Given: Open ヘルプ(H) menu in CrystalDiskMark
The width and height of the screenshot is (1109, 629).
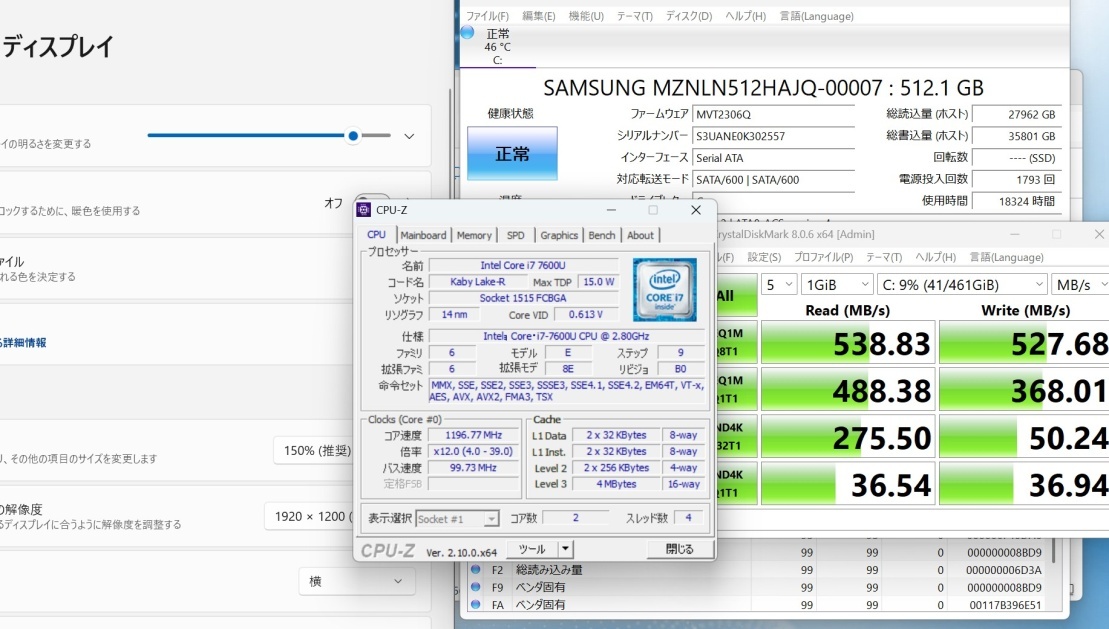Looking at the screenshot, I should click(x=935, y=257).
